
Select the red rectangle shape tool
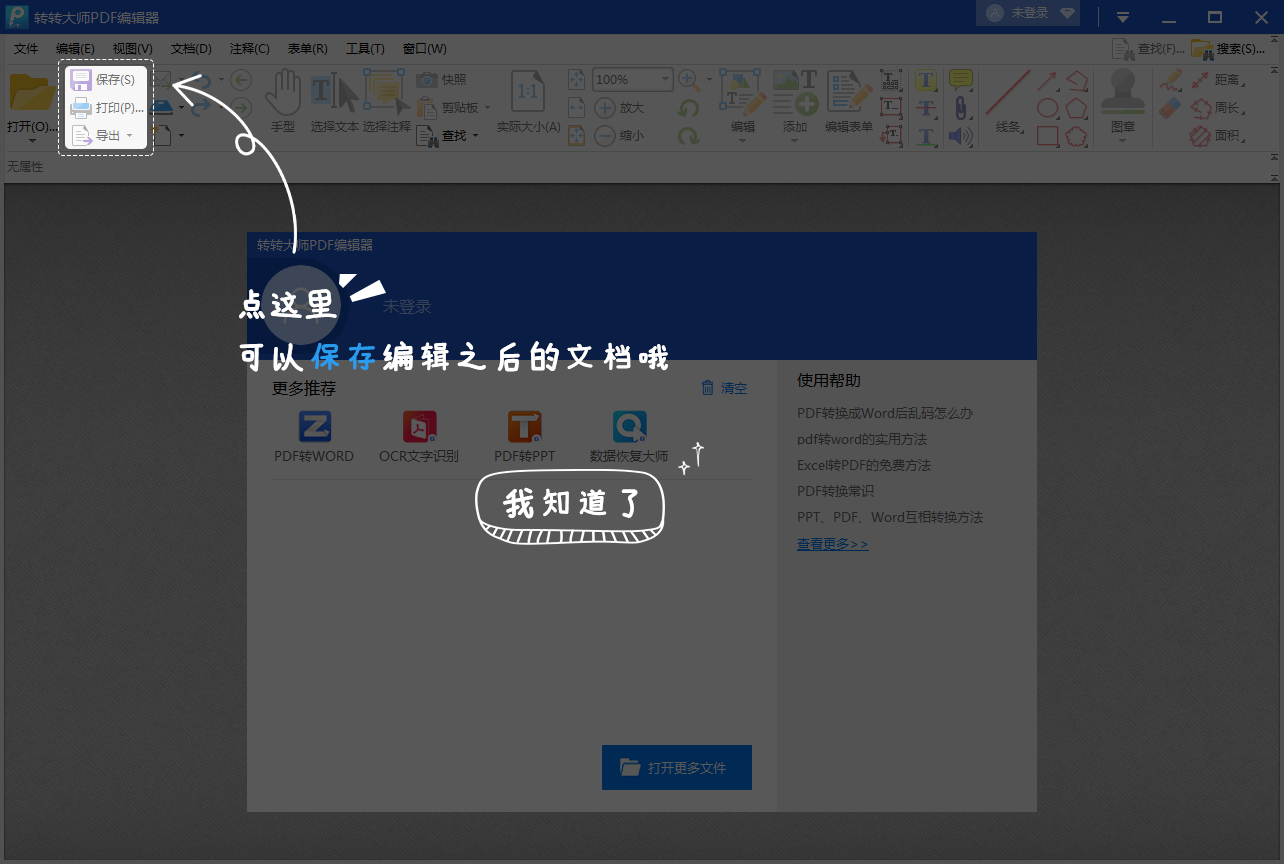click(1047, 135)
